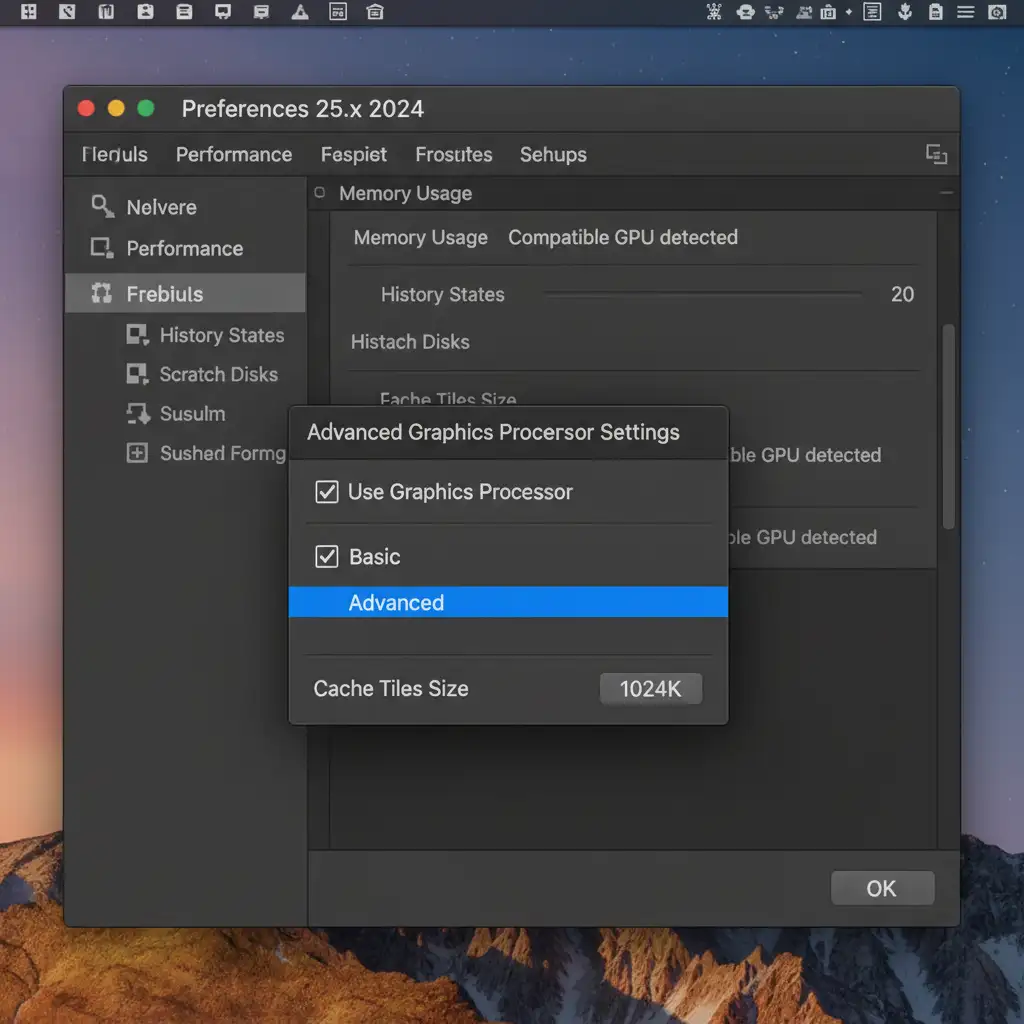The width and height of the screenshot is (1024, 1024).
Task: Open the Cache Tiles Size 1024K dropdown
Action: point(650,689)
